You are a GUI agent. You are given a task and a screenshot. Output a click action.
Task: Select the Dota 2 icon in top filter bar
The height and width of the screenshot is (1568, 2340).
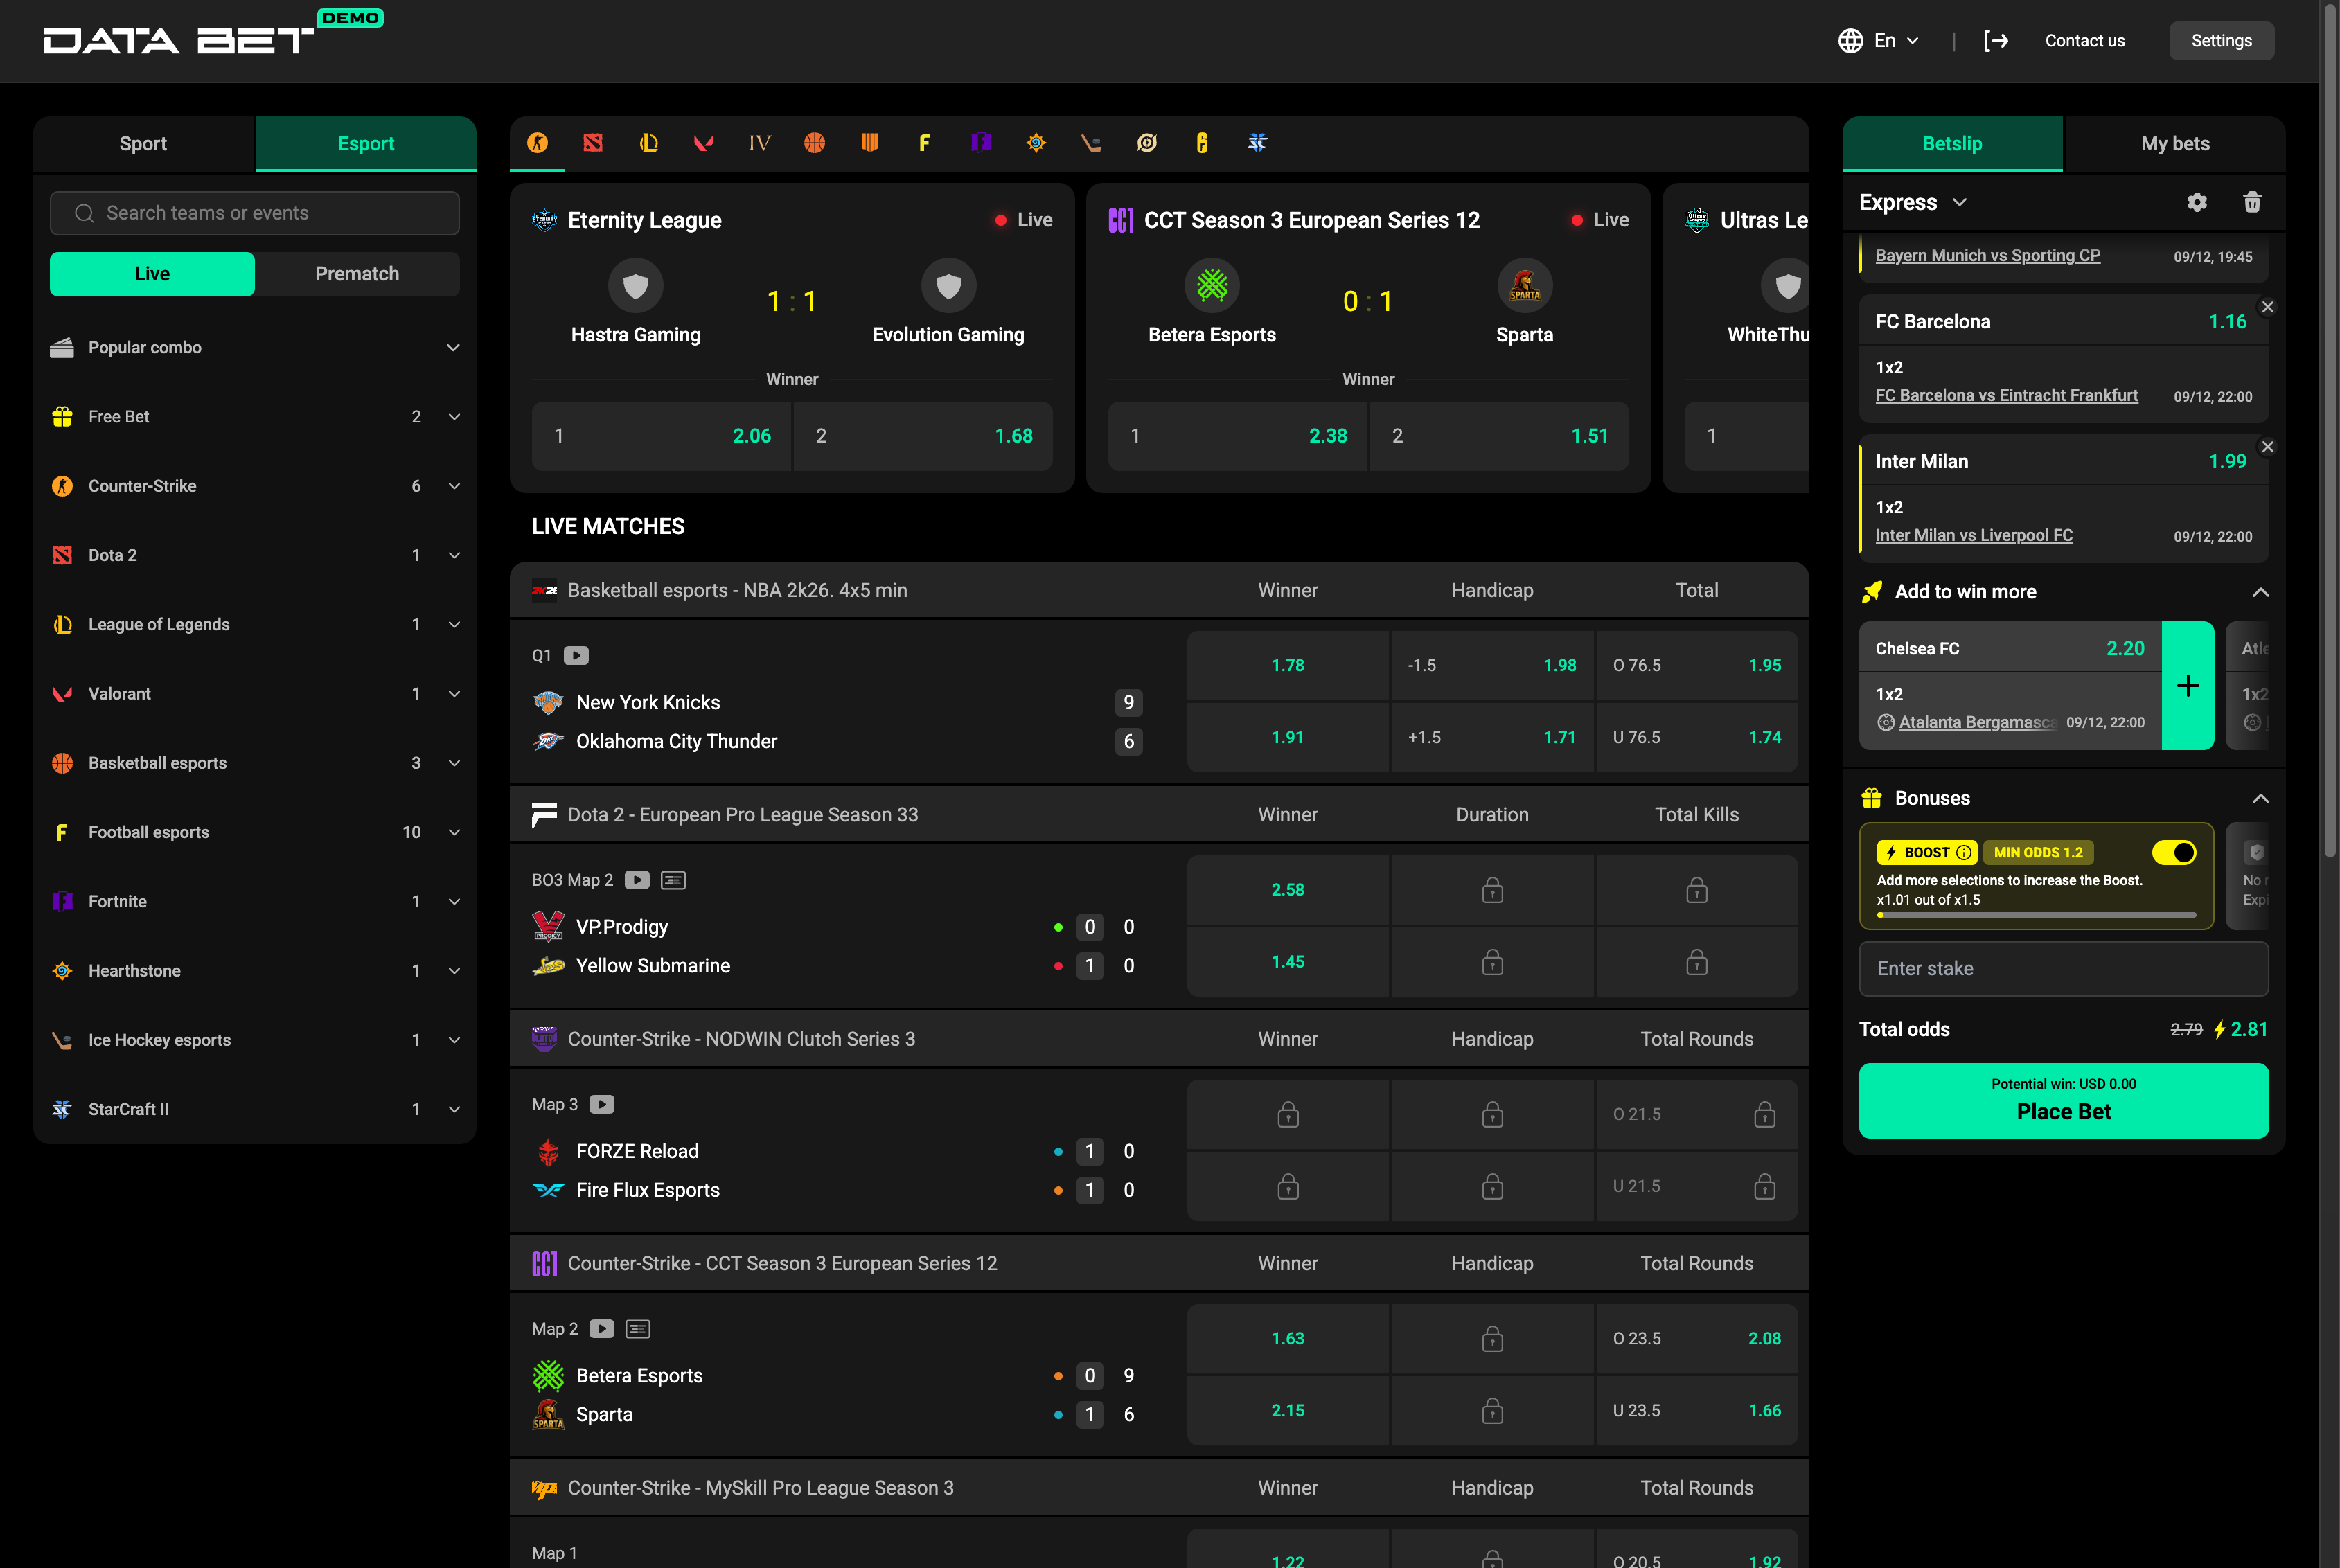[x=593, y=143]
